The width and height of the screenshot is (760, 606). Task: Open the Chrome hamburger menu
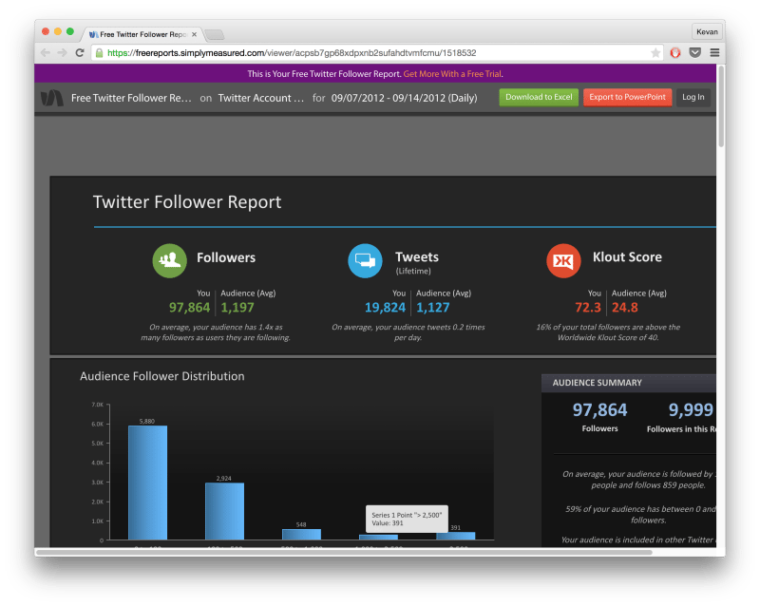pos(714,52)
